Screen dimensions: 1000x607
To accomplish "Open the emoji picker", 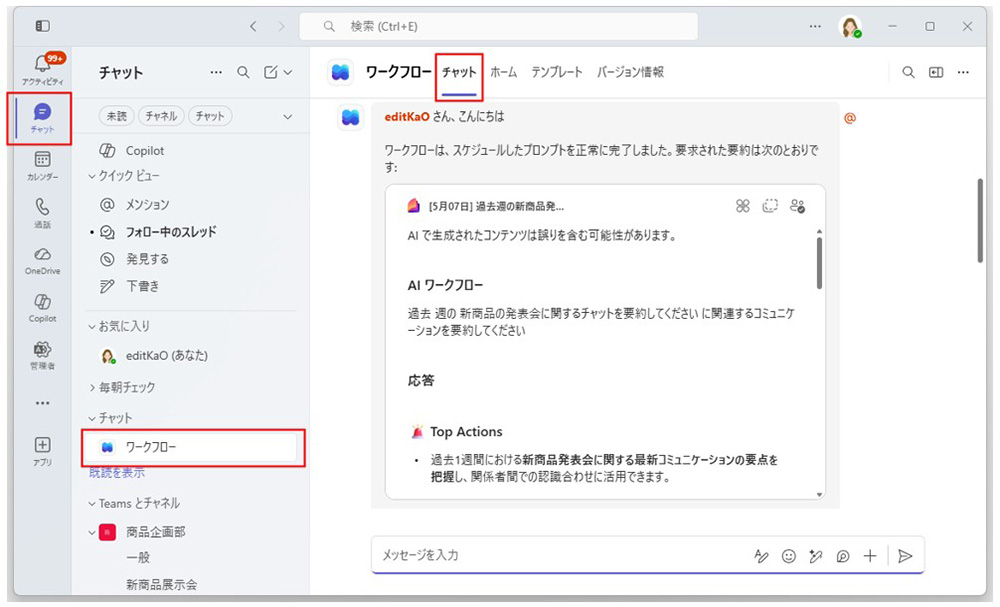I will tap(789, 556).
